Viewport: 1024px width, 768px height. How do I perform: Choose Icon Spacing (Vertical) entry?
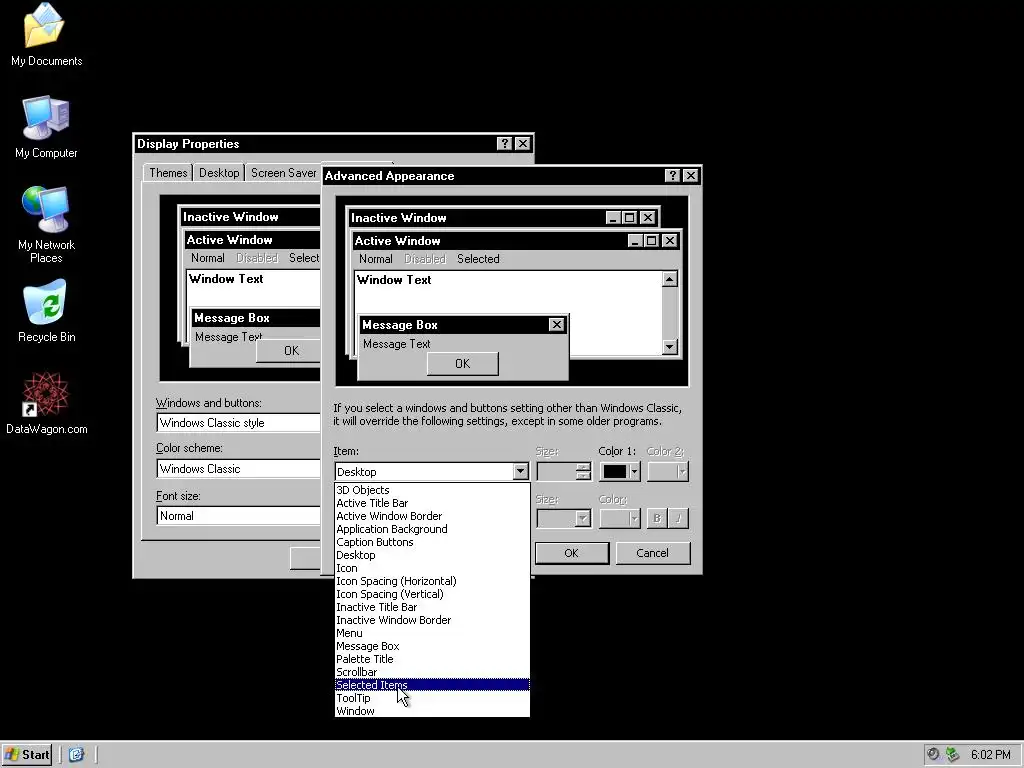(x=432, y=594)
